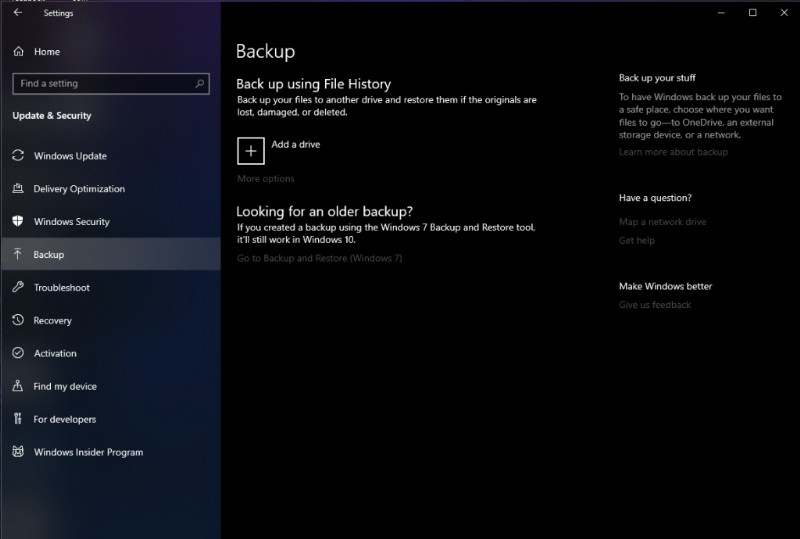Click the For developers tools icon
This screenshot has height=539, width=800.
point(18,419)
